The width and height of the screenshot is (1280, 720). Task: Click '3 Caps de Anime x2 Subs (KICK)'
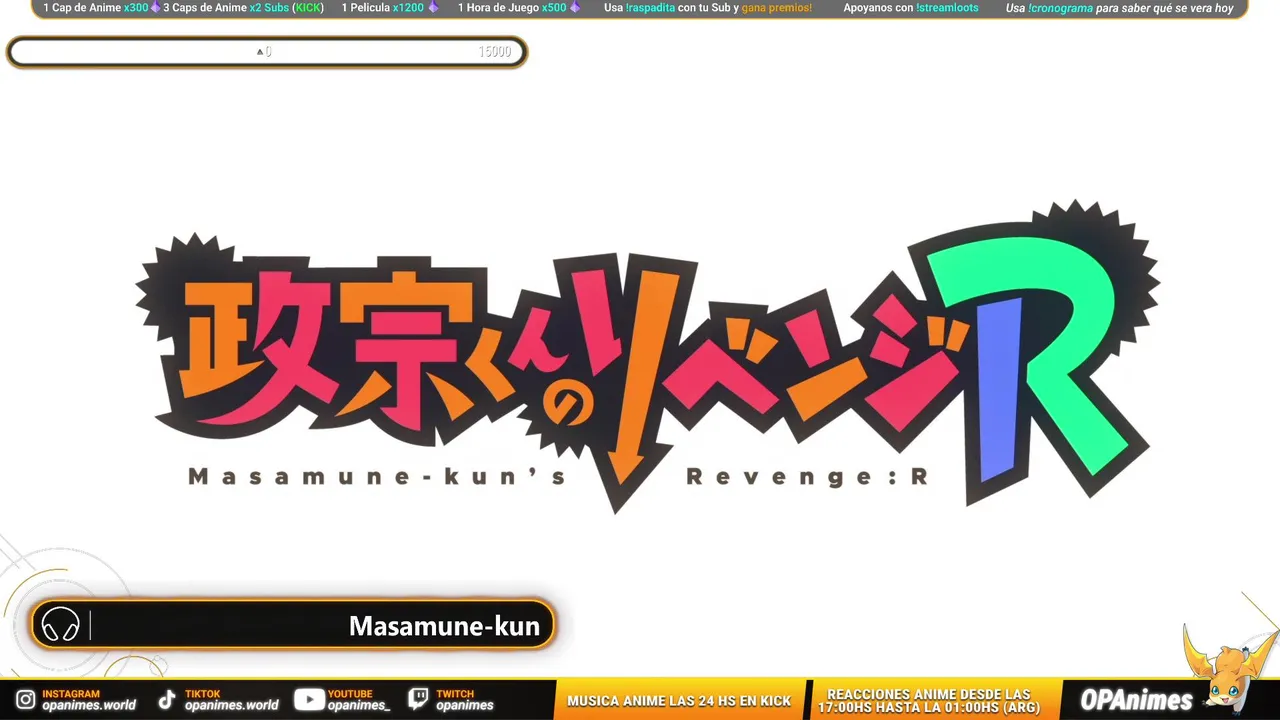244,8
